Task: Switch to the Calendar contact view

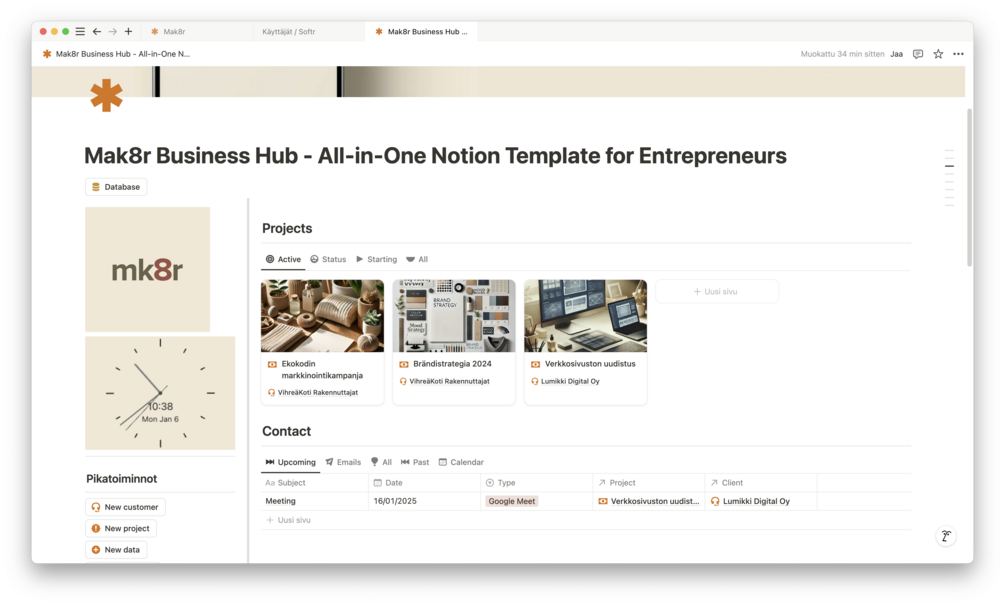Action: (461, 462)
